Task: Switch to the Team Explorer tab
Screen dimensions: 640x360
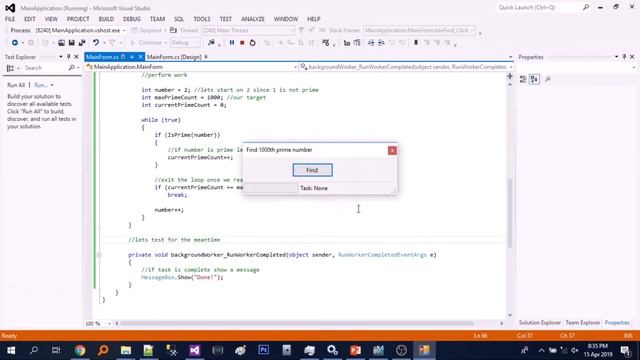Action: click(583, 322)
